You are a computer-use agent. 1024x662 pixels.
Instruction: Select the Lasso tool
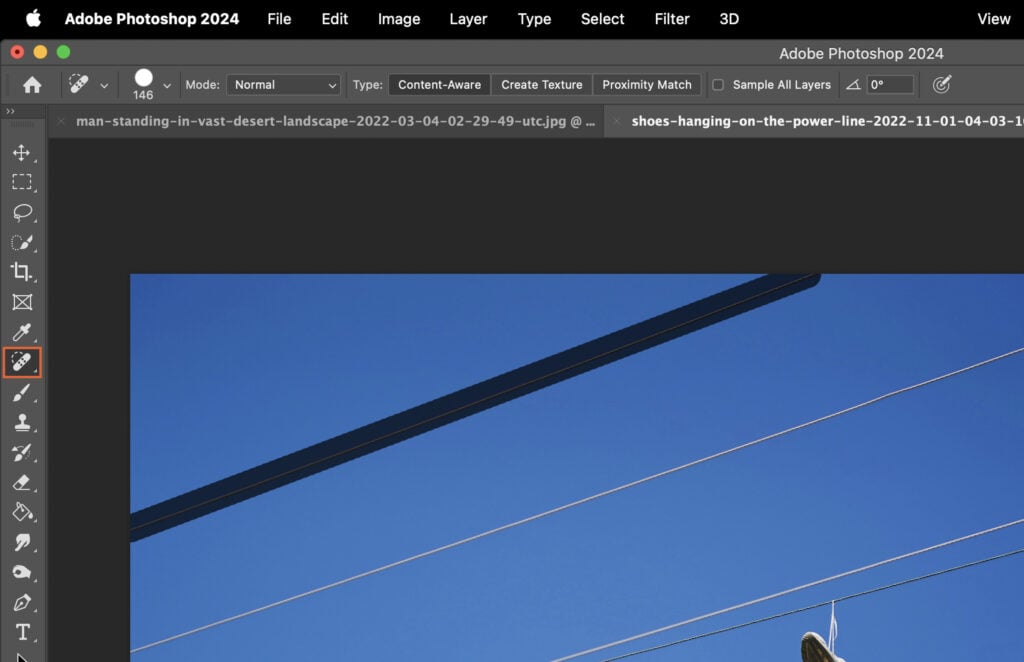tap(22, 212)
